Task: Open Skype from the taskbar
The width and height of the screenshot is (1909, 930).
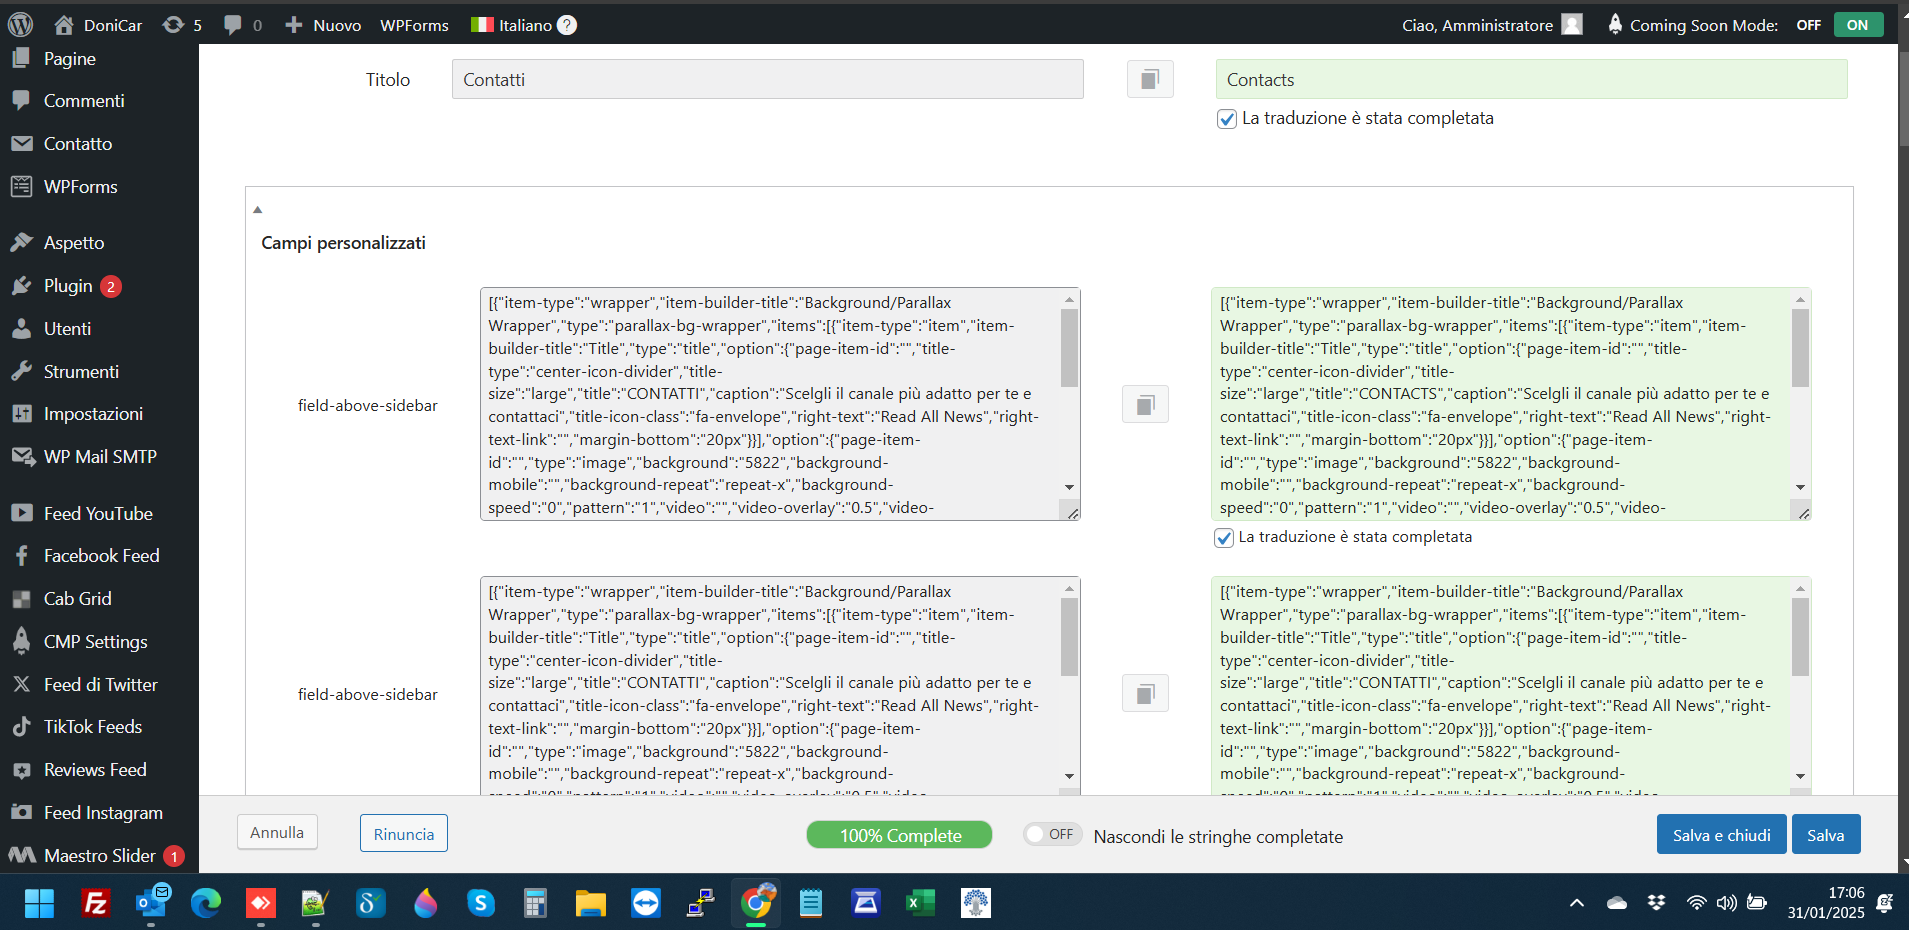Action: click(x=481, y=903)
